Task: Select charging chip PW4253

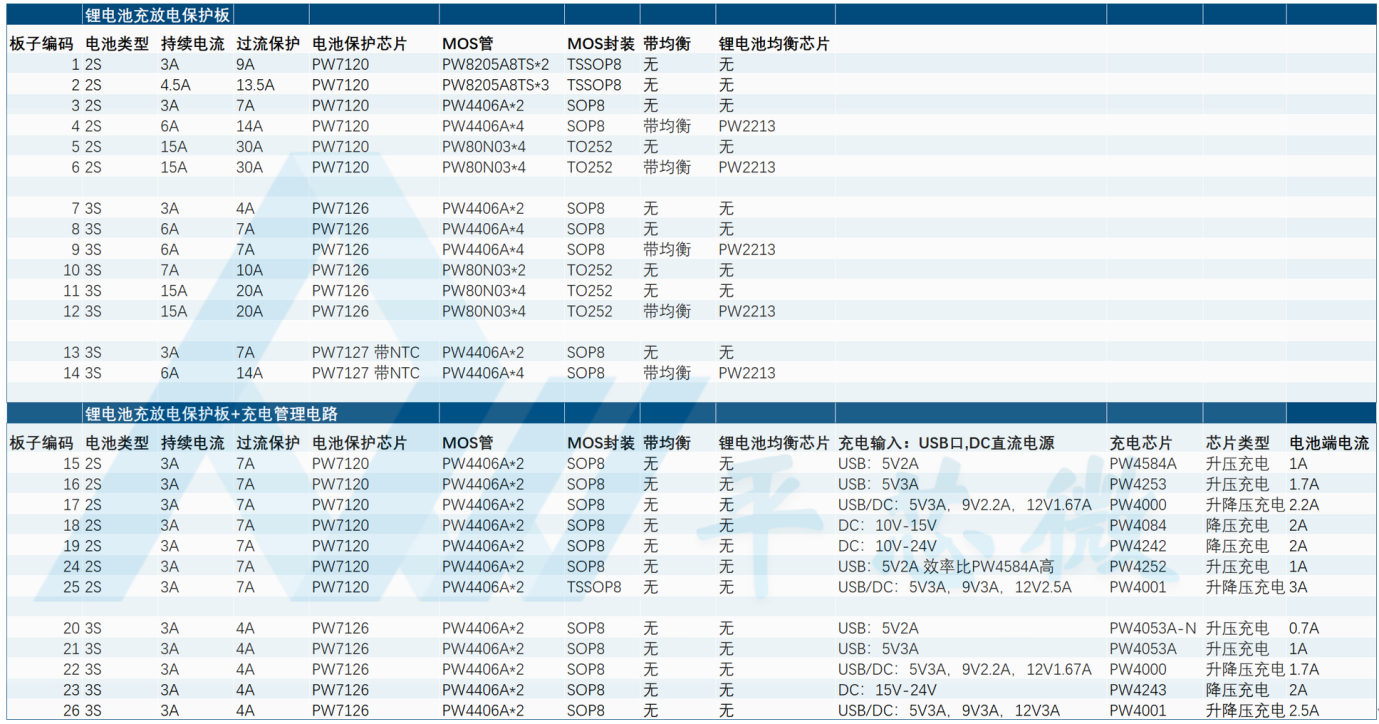Action: (1138, 484)
